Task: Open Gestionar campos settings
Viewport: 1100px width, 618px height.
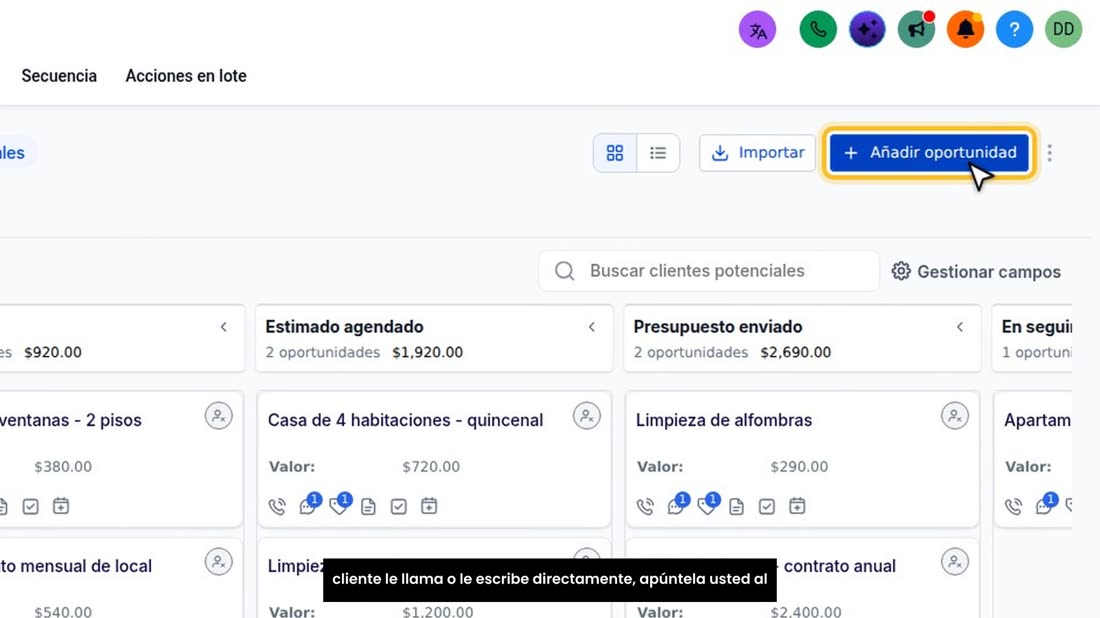Action: [976, 271]
